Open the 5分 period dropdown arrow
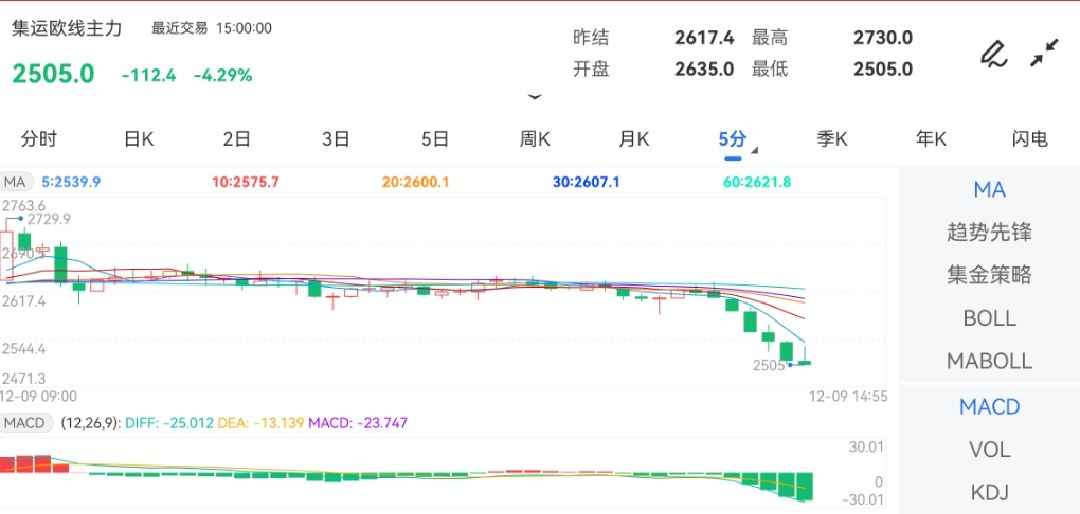The height and width of the screenshot is (514, 1080). [754, 151]
